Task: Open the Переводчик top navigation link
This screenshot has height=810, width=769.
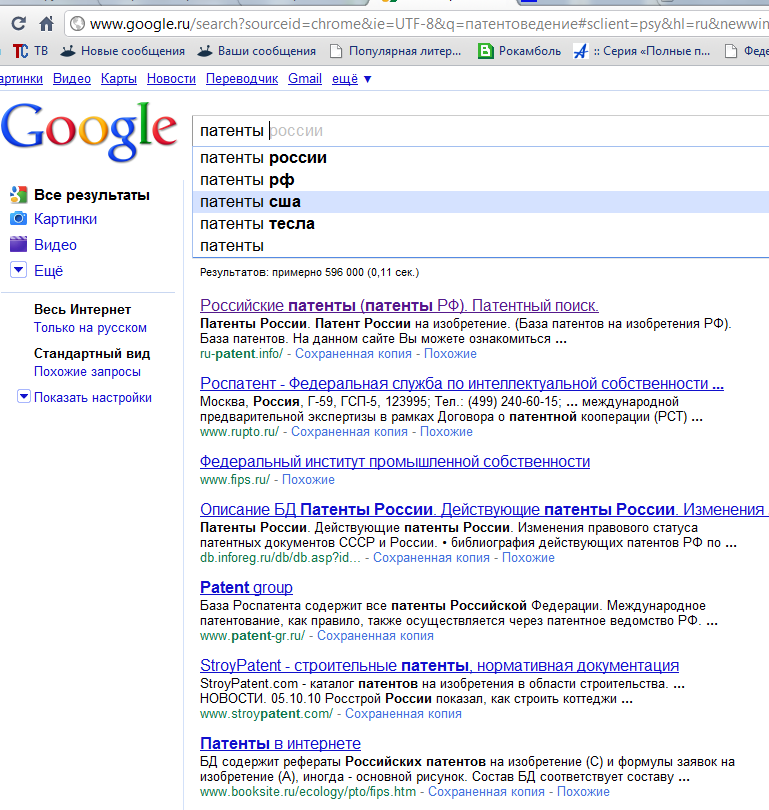Action: [x=242, y=79]
